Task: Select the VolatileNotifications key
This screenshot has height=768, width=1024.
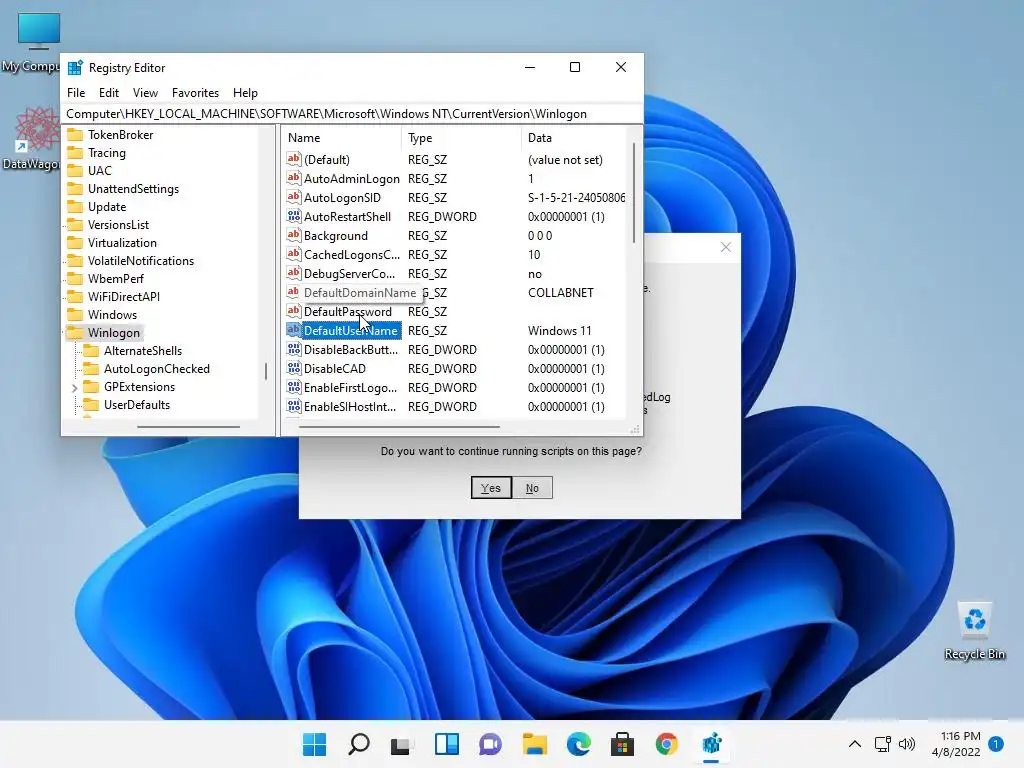Action: click(140, 261)
